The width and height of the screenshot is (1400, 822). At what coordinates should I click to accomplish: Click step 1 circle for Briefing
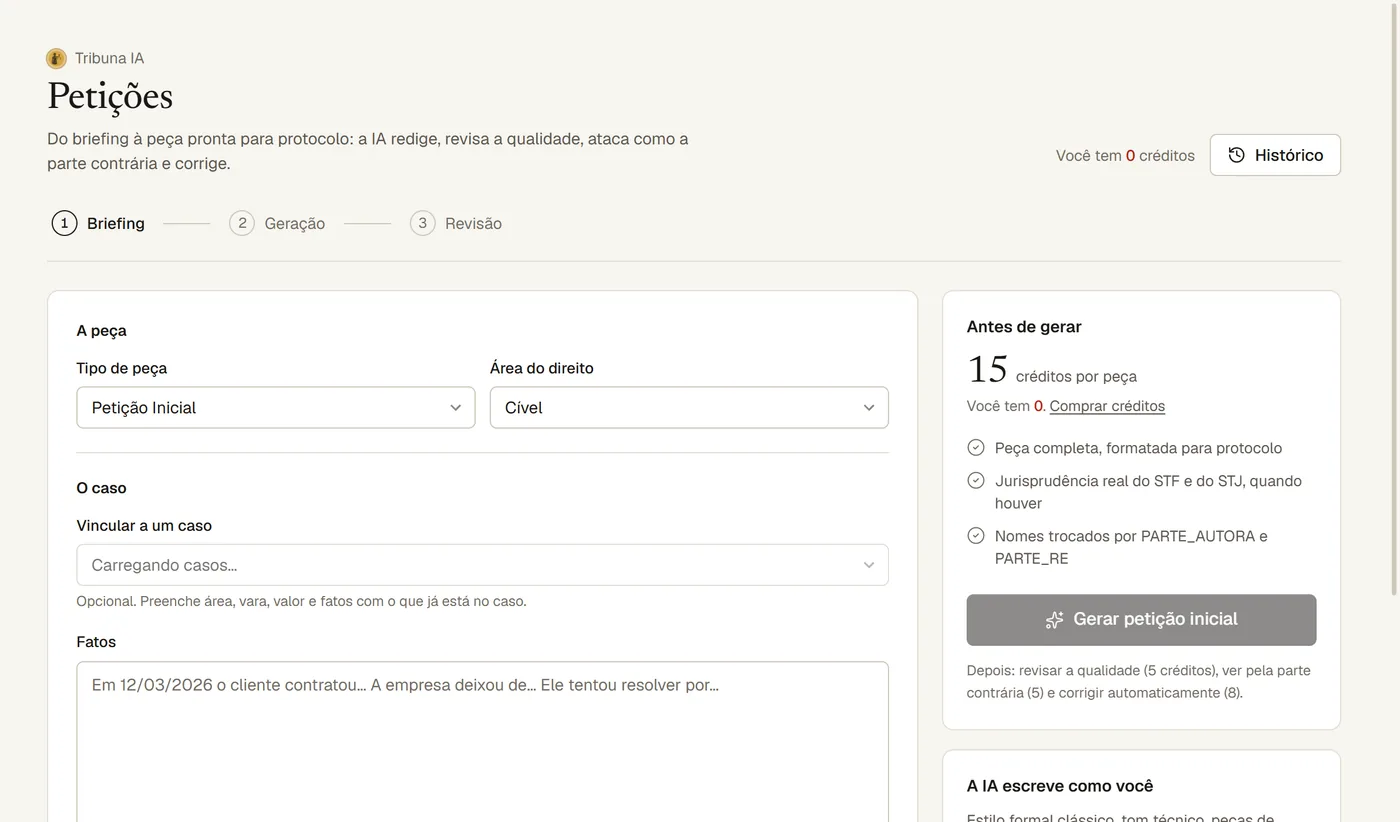[64, 223]
